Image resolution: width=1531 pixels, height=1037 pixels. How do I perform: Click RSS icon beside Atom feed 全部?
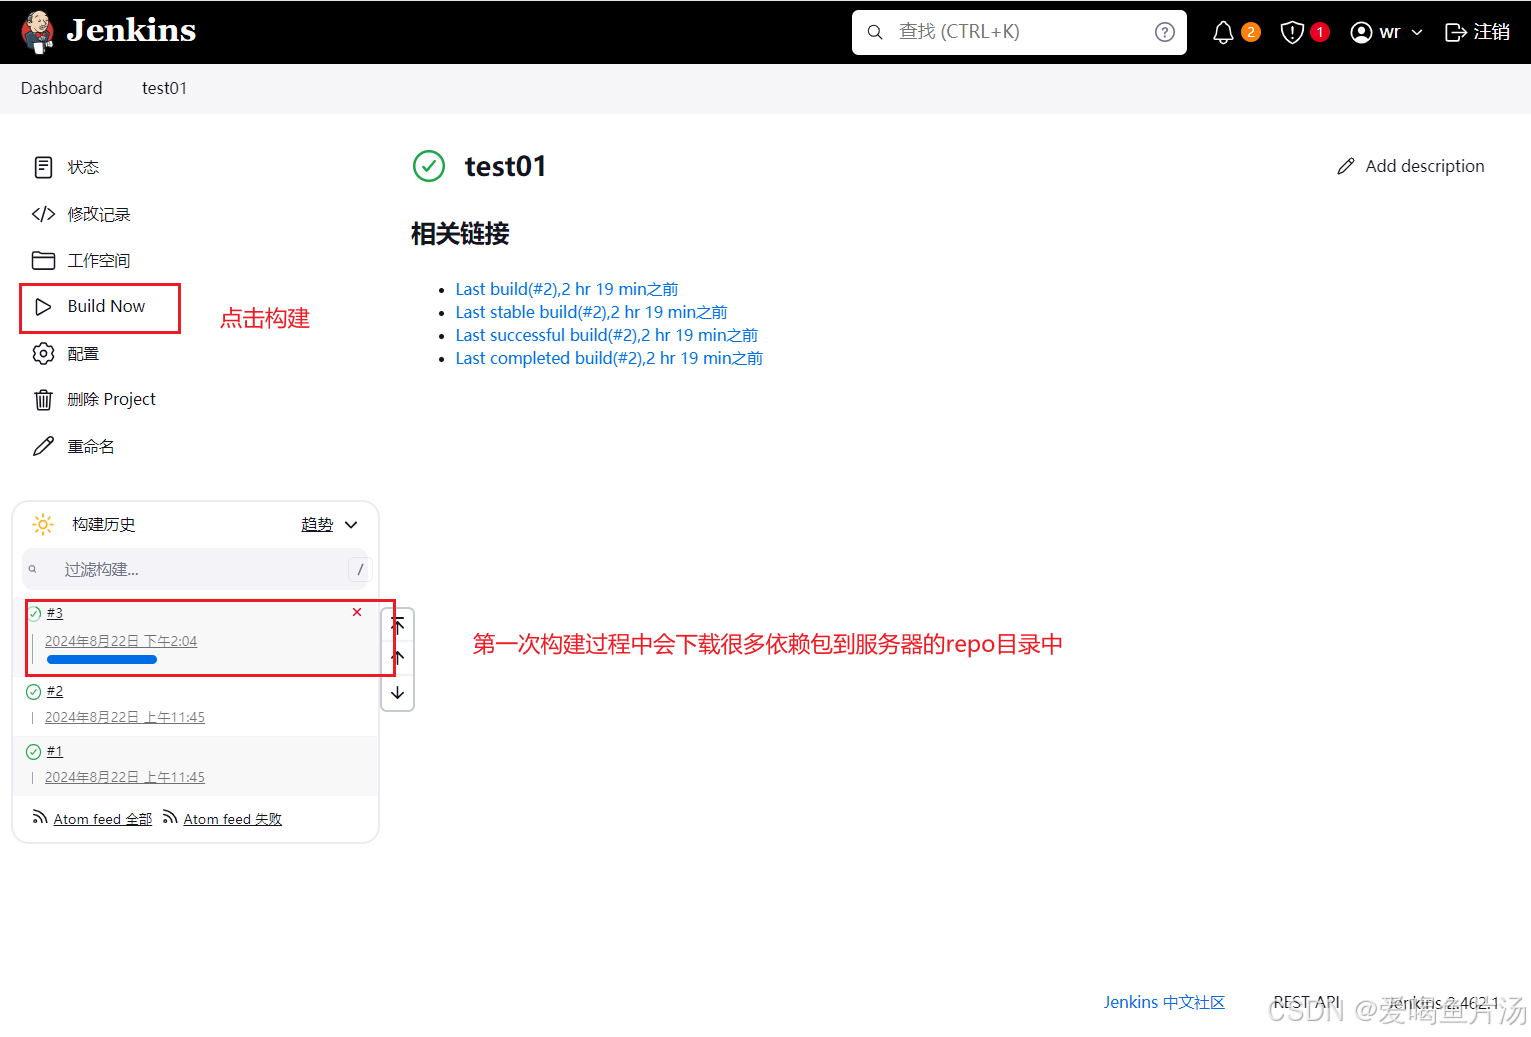click(x=40, y=817)
